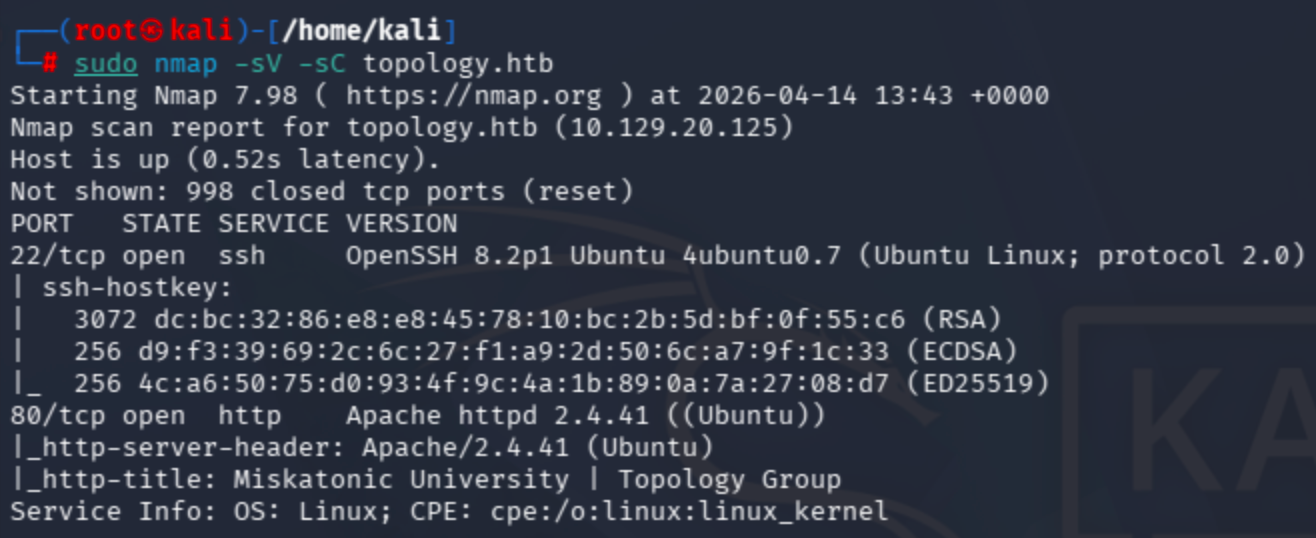Click the RSA host key fingerprint line

pos(530,319)
